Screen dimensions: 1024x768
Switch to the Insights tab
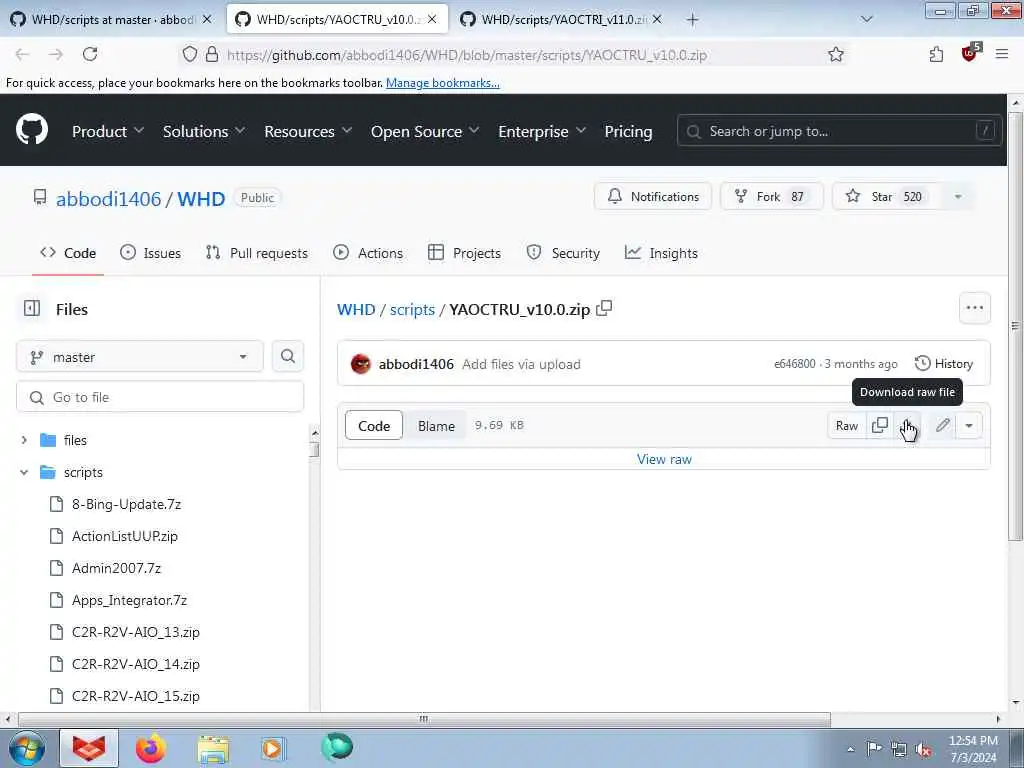[x=661, y=253]
